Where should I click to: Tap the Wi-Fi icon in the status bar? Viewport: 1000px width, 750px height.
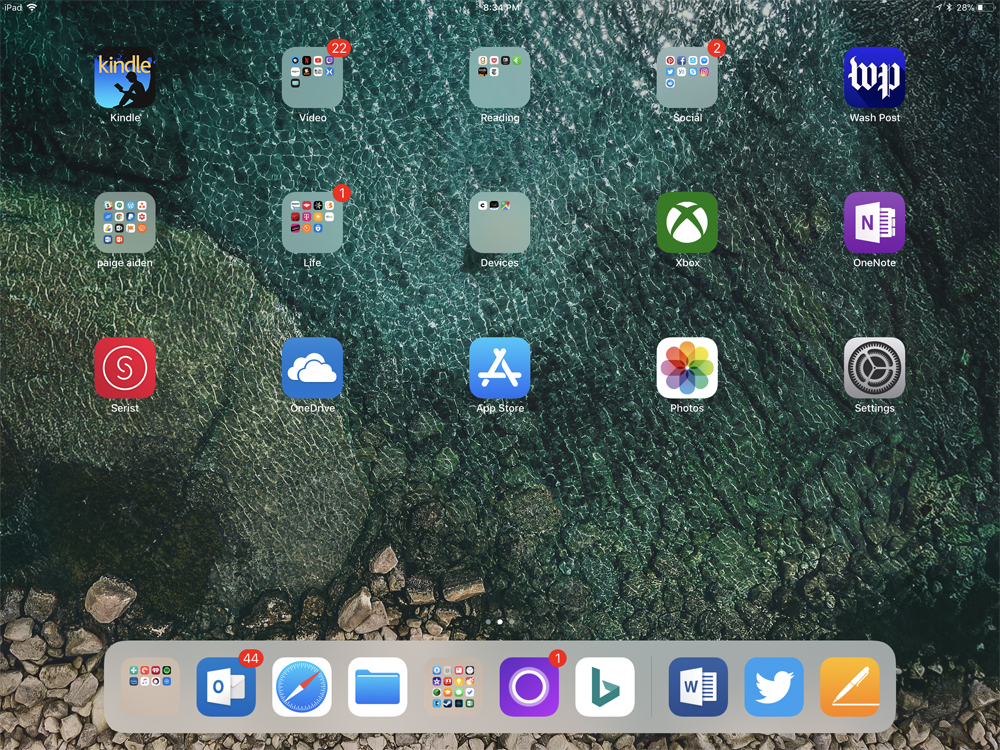[32, 8]
